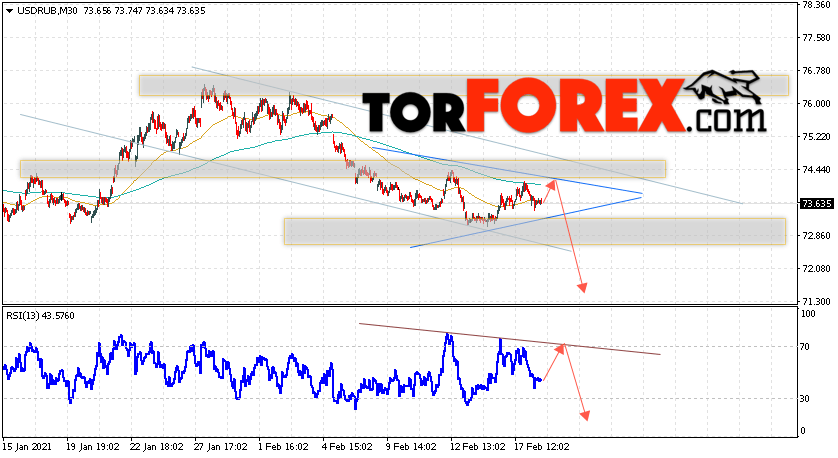The image size is (838, 458).
Task: Click the 75.220 price axis label
Action: coord(816,137)
